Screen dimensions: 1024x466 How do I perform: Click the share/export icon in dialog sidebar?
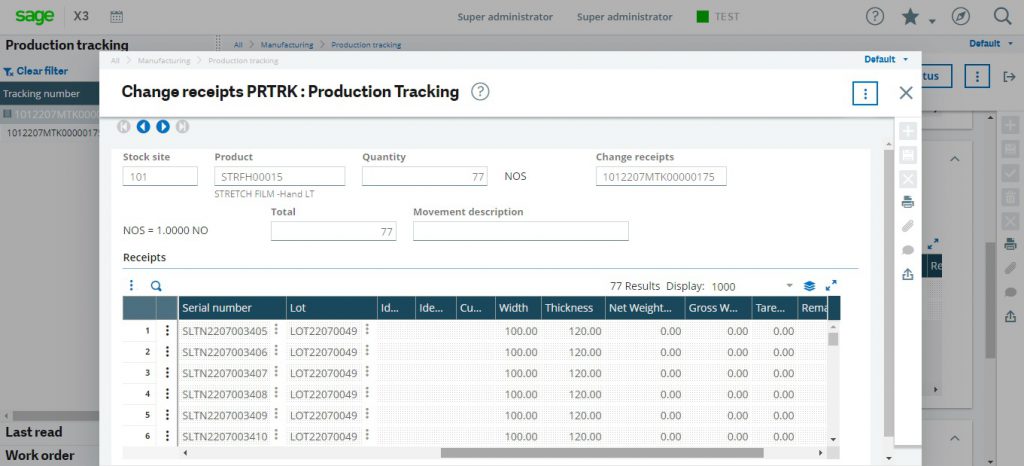908,275
